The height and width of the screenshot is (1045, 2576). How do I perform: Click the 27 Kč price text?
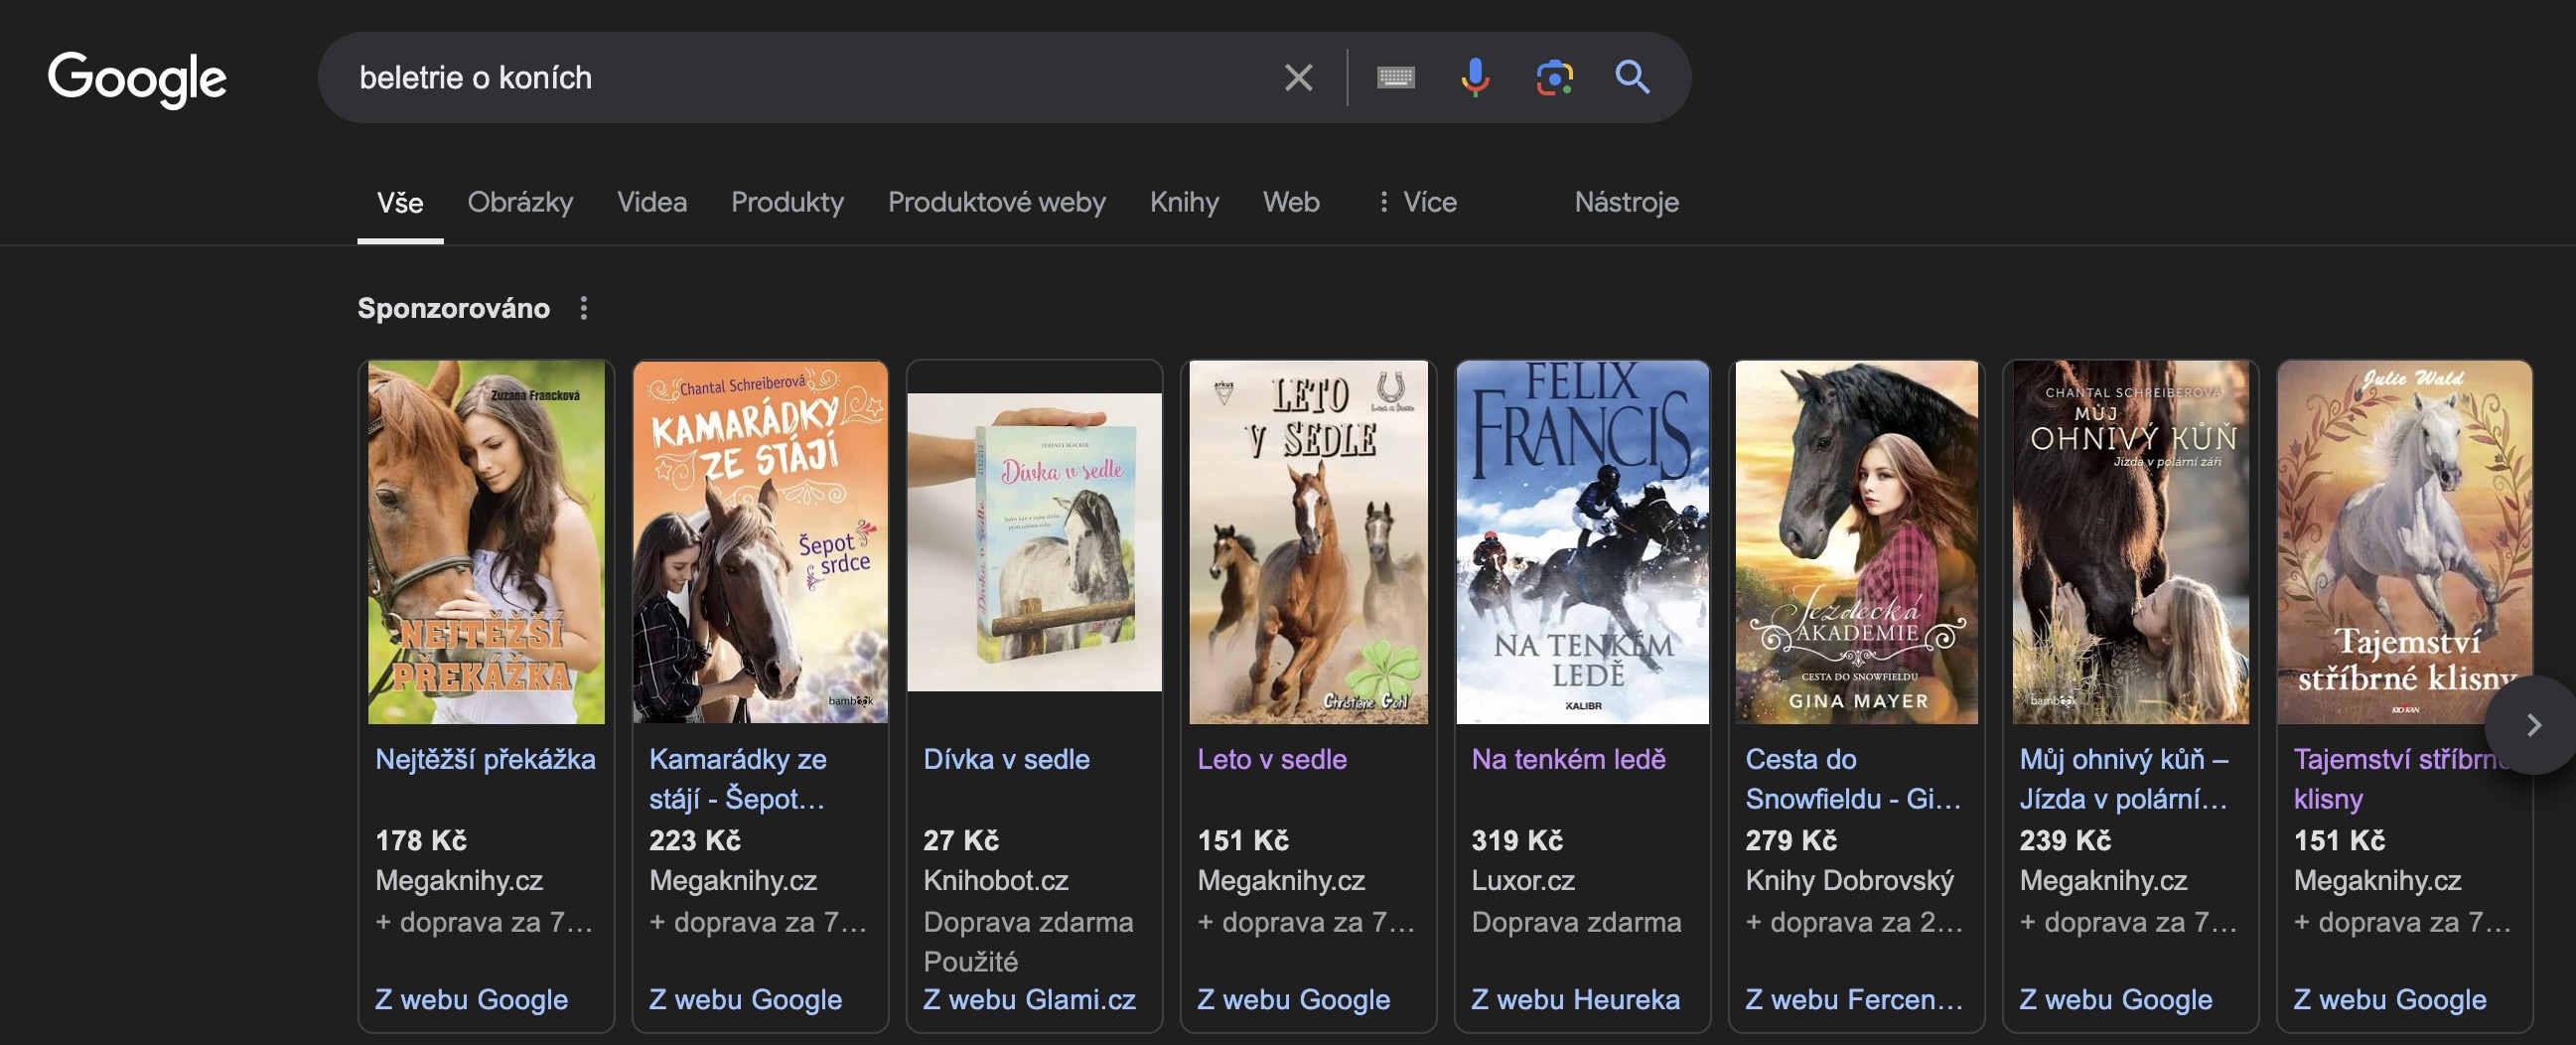click(961, 840)
